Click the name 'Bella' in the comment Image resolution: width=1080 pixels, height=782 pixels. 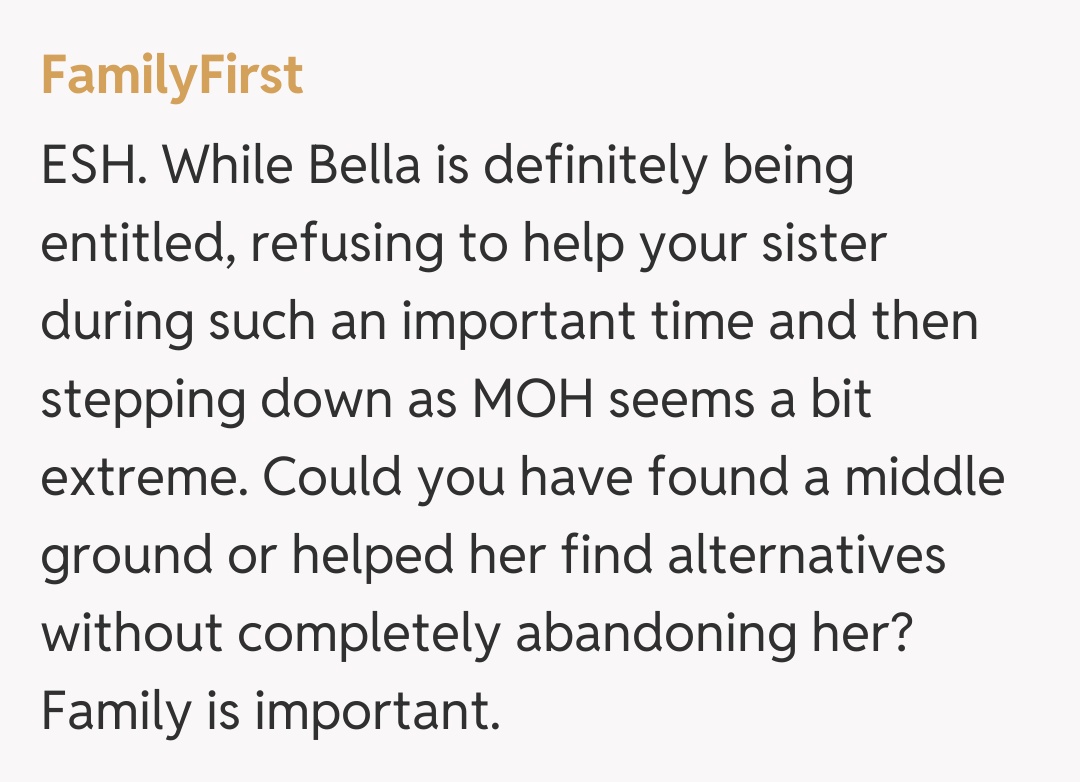pyautogui.click(x=364, y=166)
